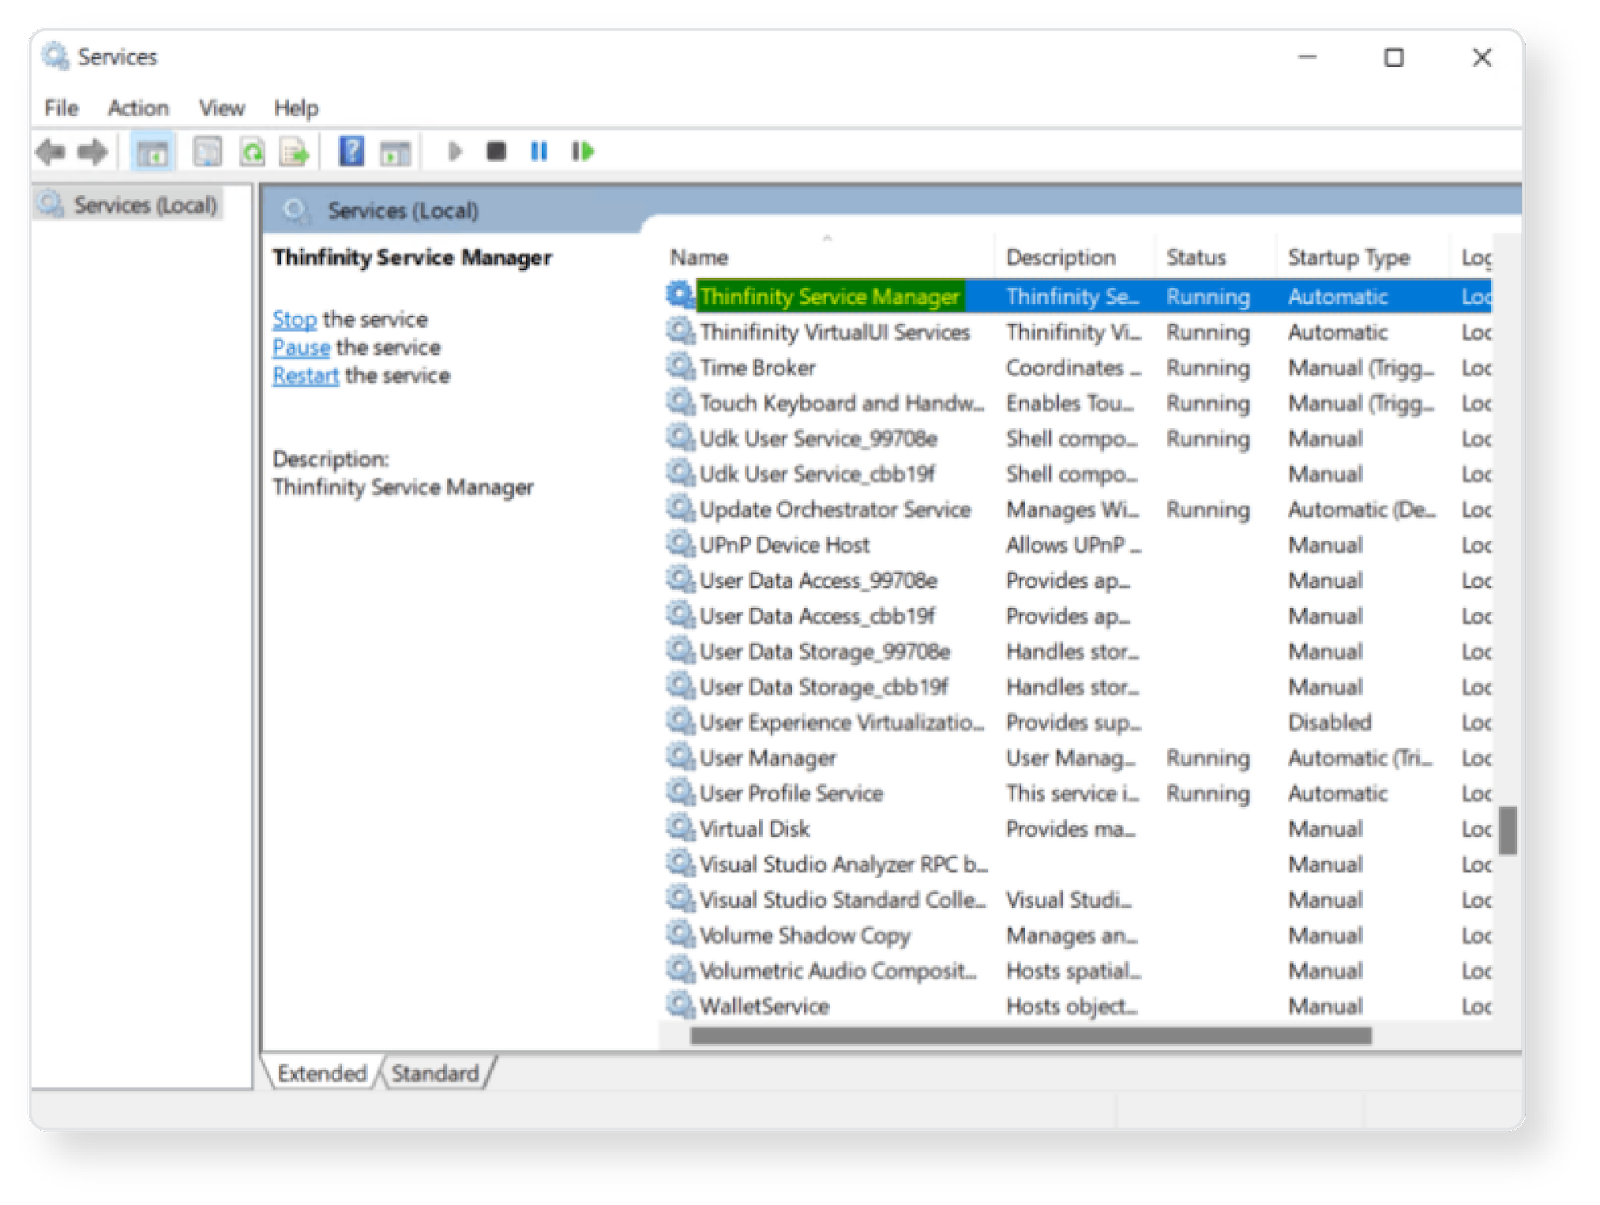This screenshot has width=1600, height=1205.
Task: Click the Automatic (Tri... startup type cell
Action: point(1360,757)
